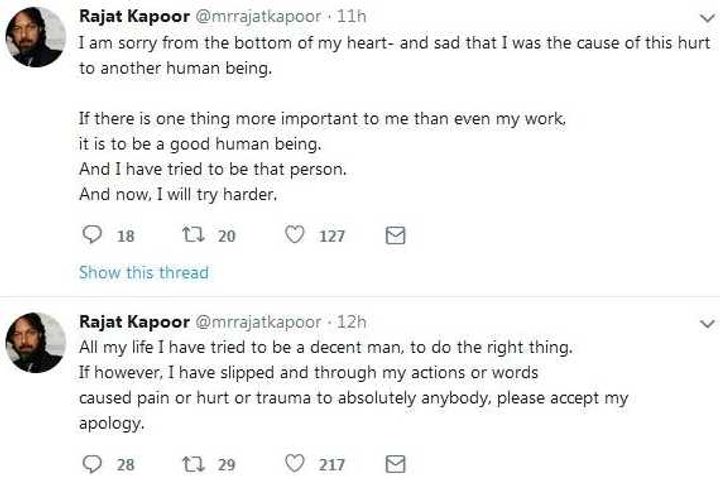720x480 pixels.
Task: Click the profile avatar on second tweet
Action: 35,343
